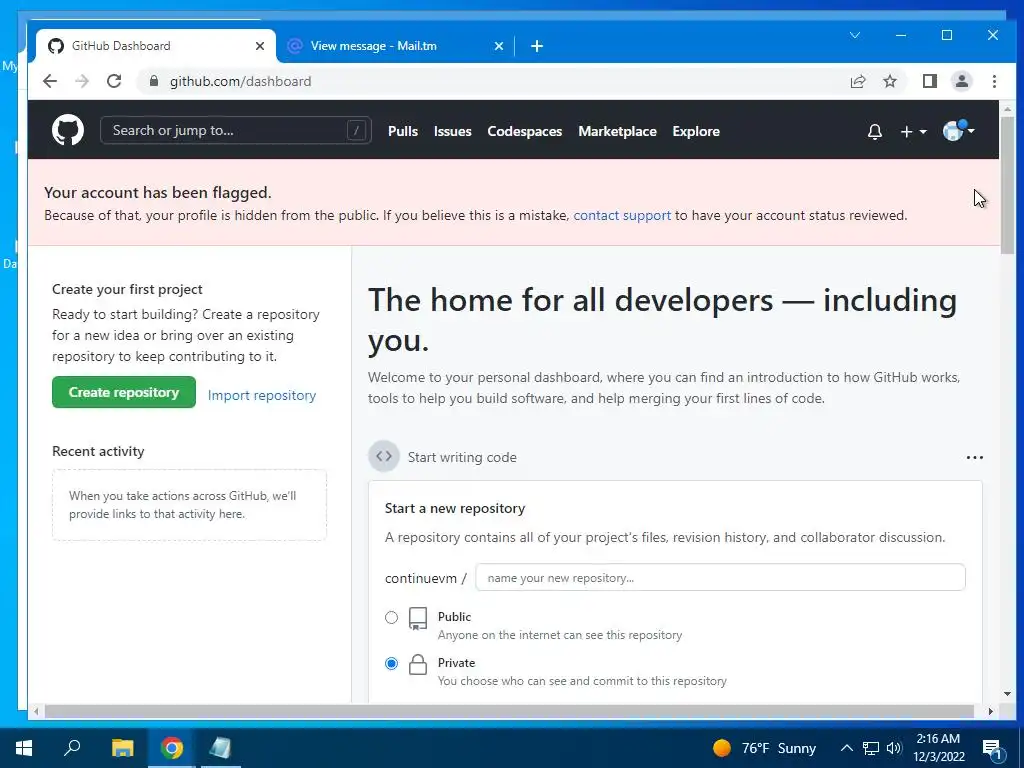The image size is (1024, 768).
Task: Click the address bar URL
Action: pos(240,81)
